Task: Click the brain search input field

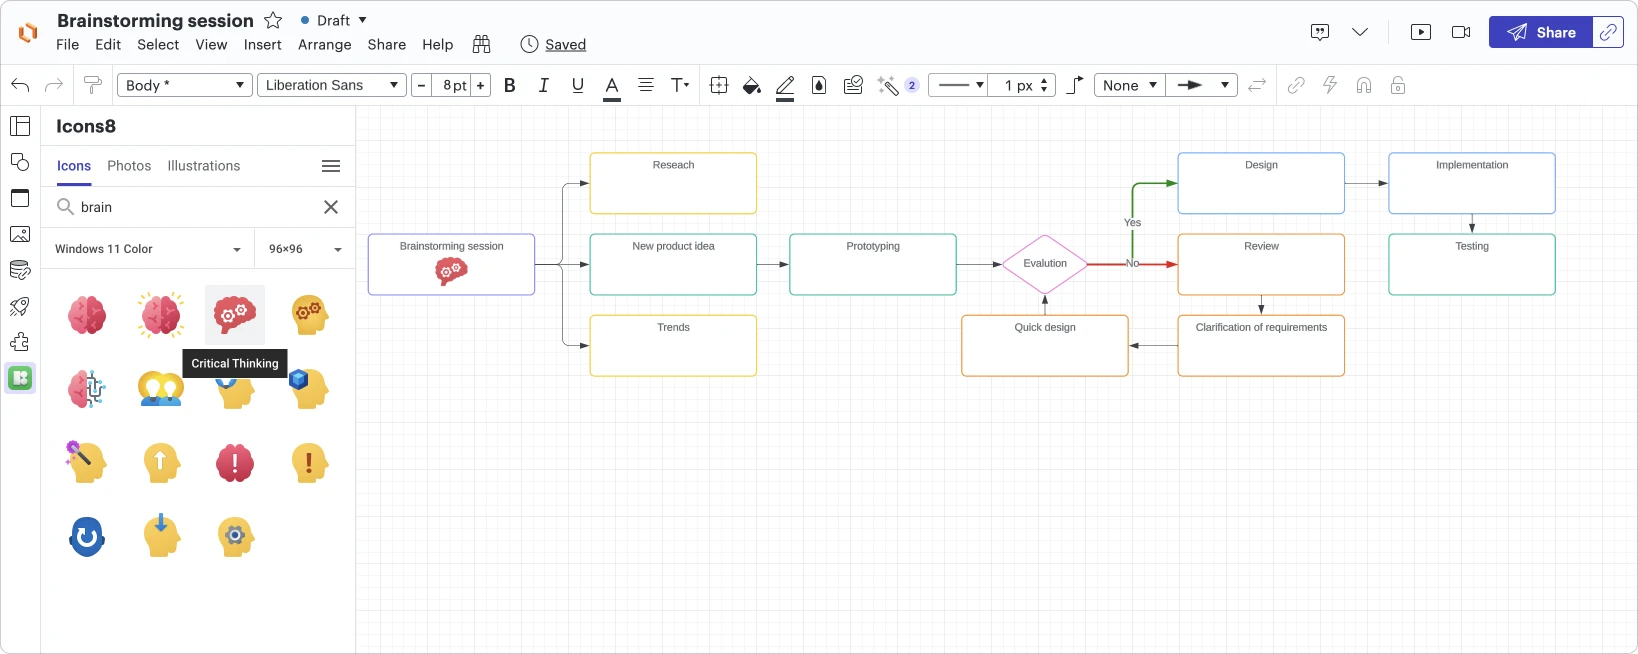Action: (x=195, y=207)
